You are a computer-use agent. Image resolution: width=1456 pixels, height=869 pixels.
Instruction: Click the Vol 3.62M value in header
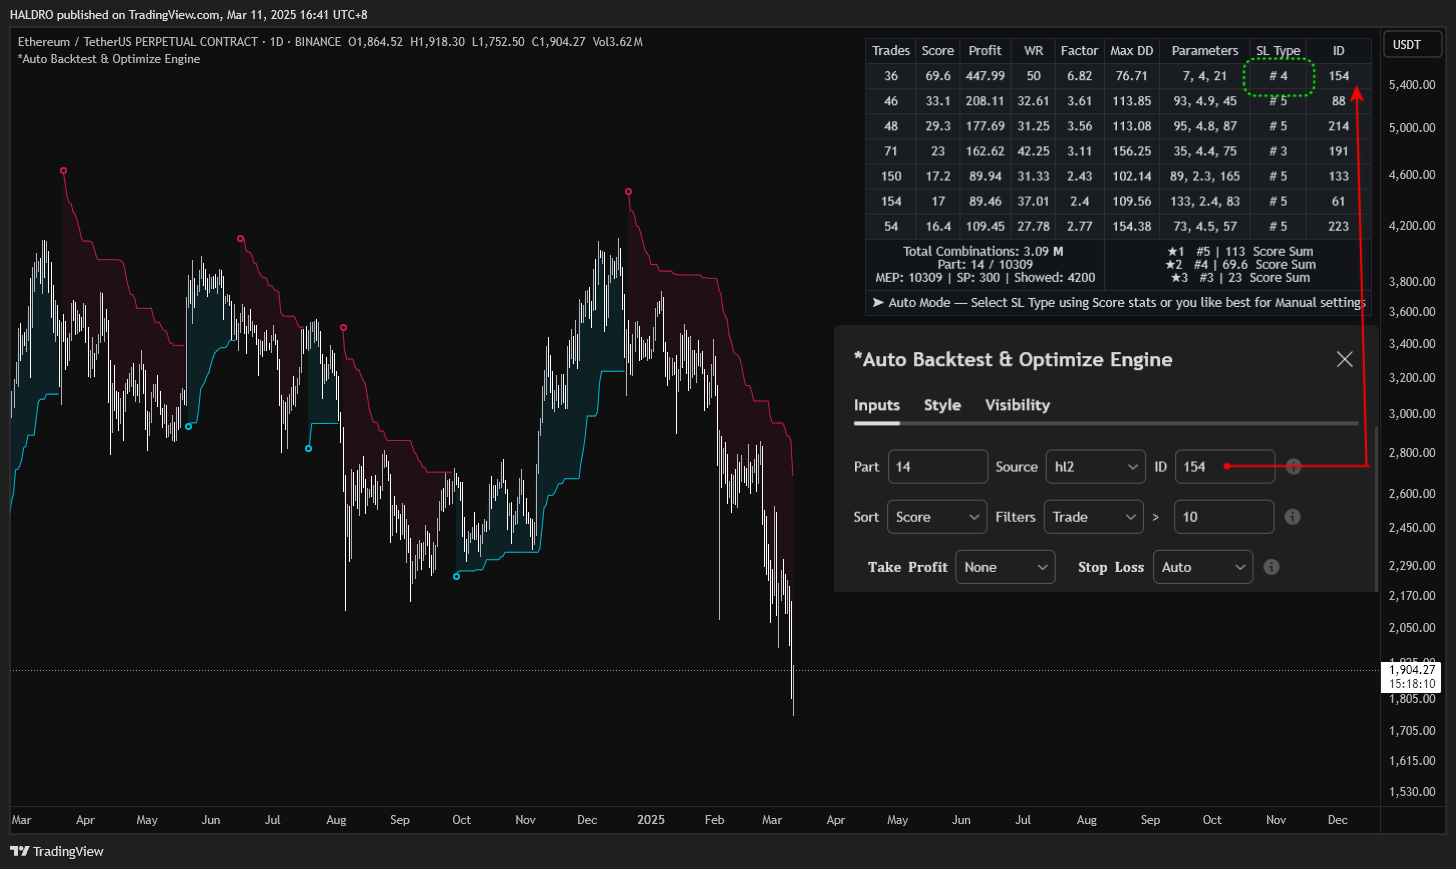pos(618,42)
